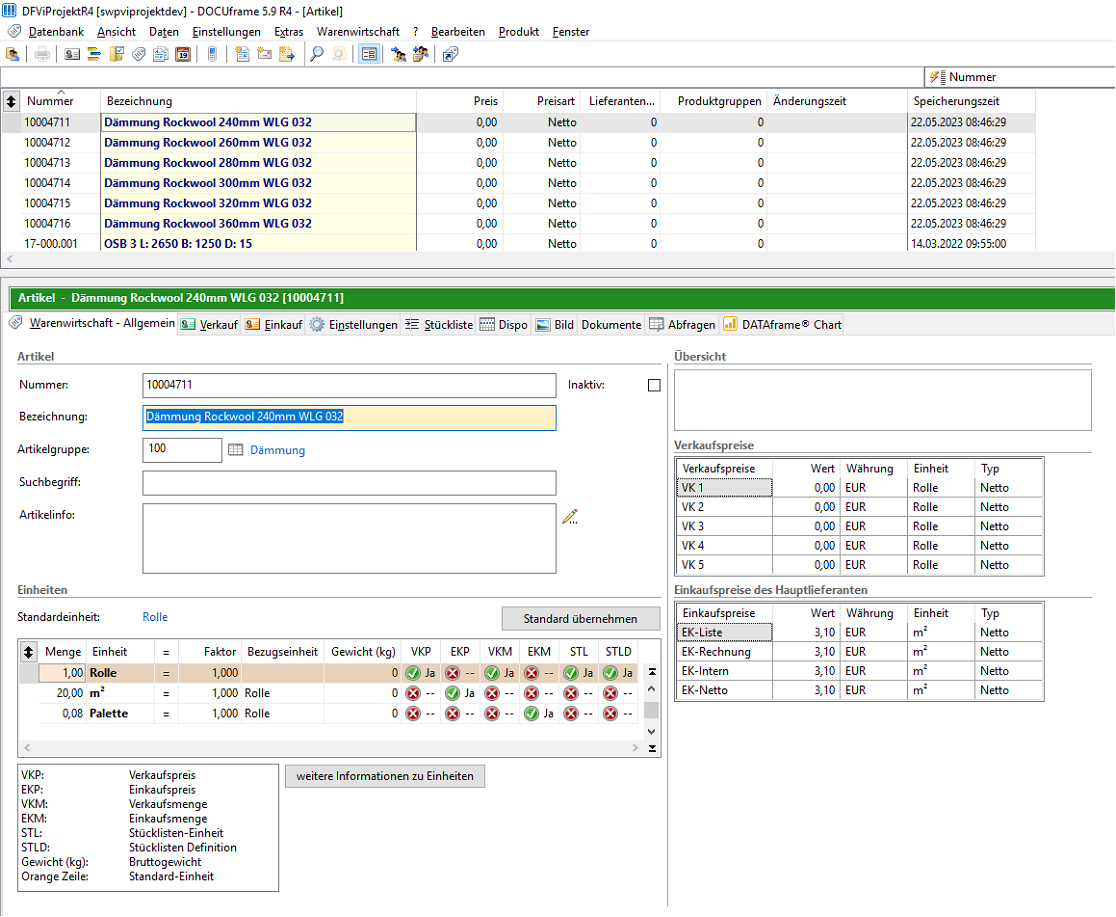Image resolution: width=1116 pixels, height=917 pixels.
Task: Click the user database icon in toolbar
Action: [x=13, y=54]
